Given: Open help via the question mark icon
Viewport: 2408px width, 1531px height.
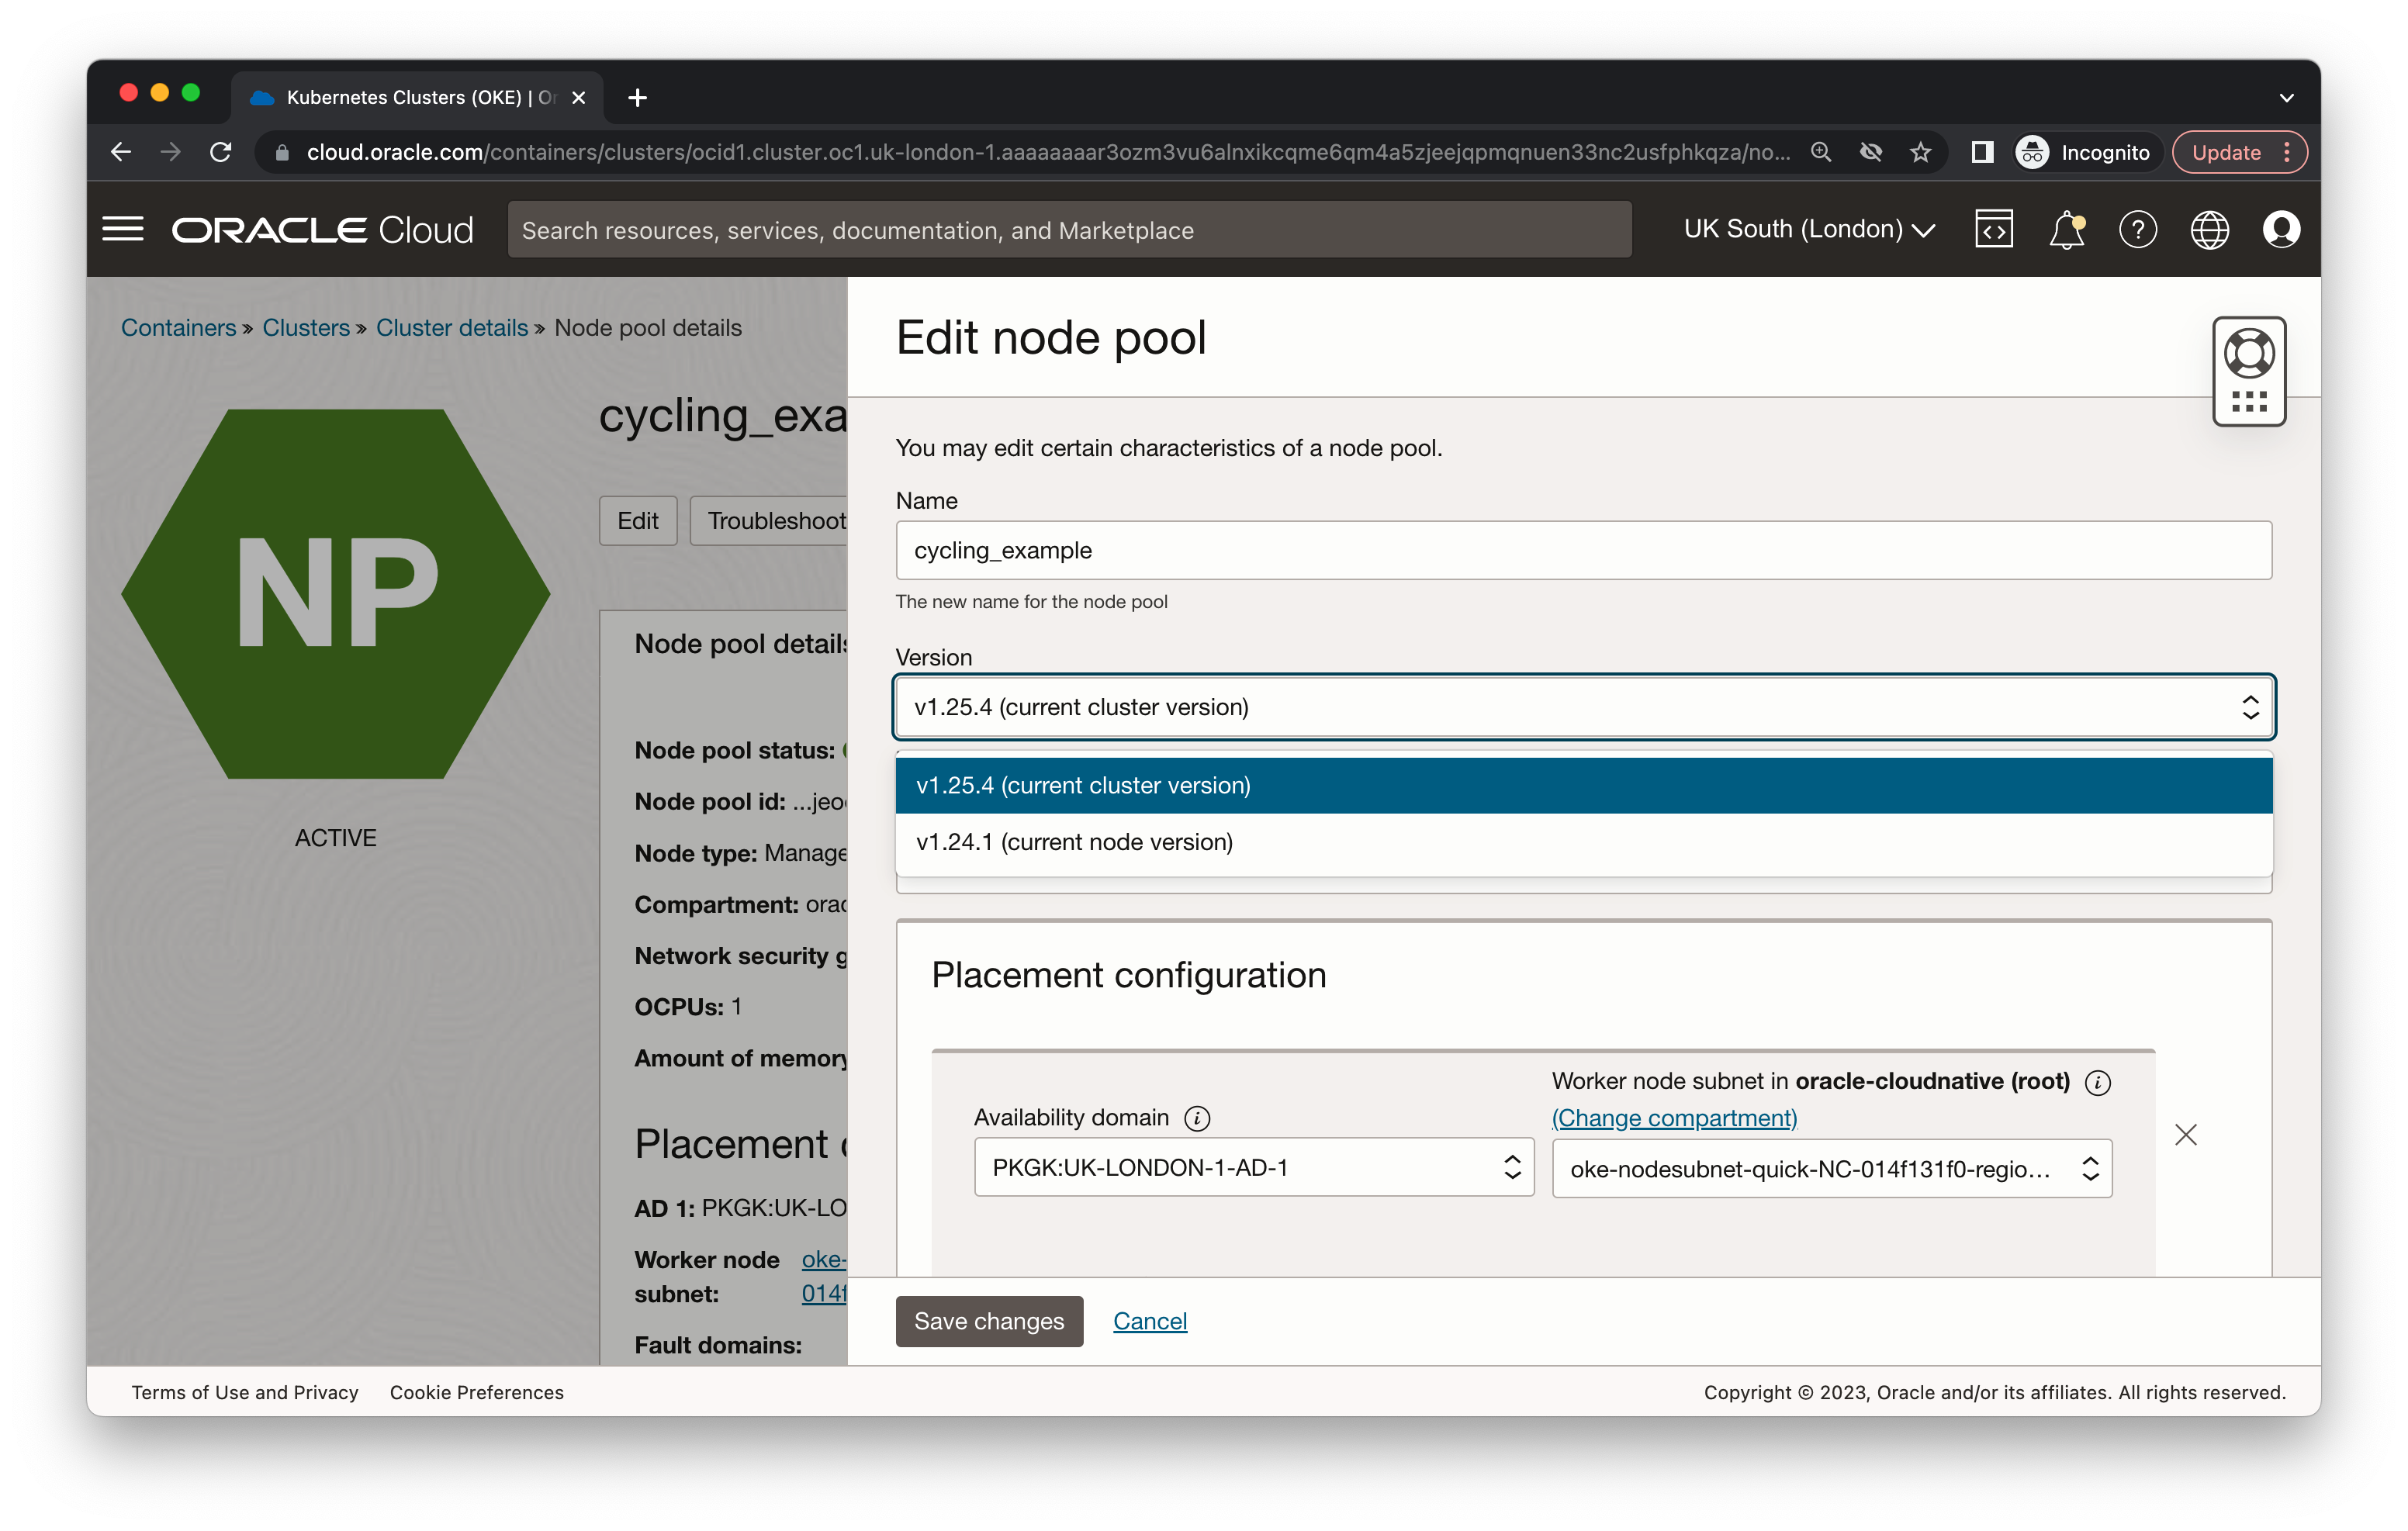Looking at the screenshot, I should [2138, 229].
